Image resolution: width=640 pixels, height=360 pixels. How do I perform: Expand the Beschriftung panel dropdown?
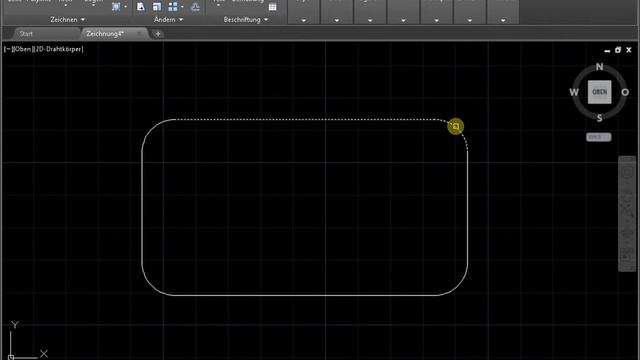[x=246, y=20]
